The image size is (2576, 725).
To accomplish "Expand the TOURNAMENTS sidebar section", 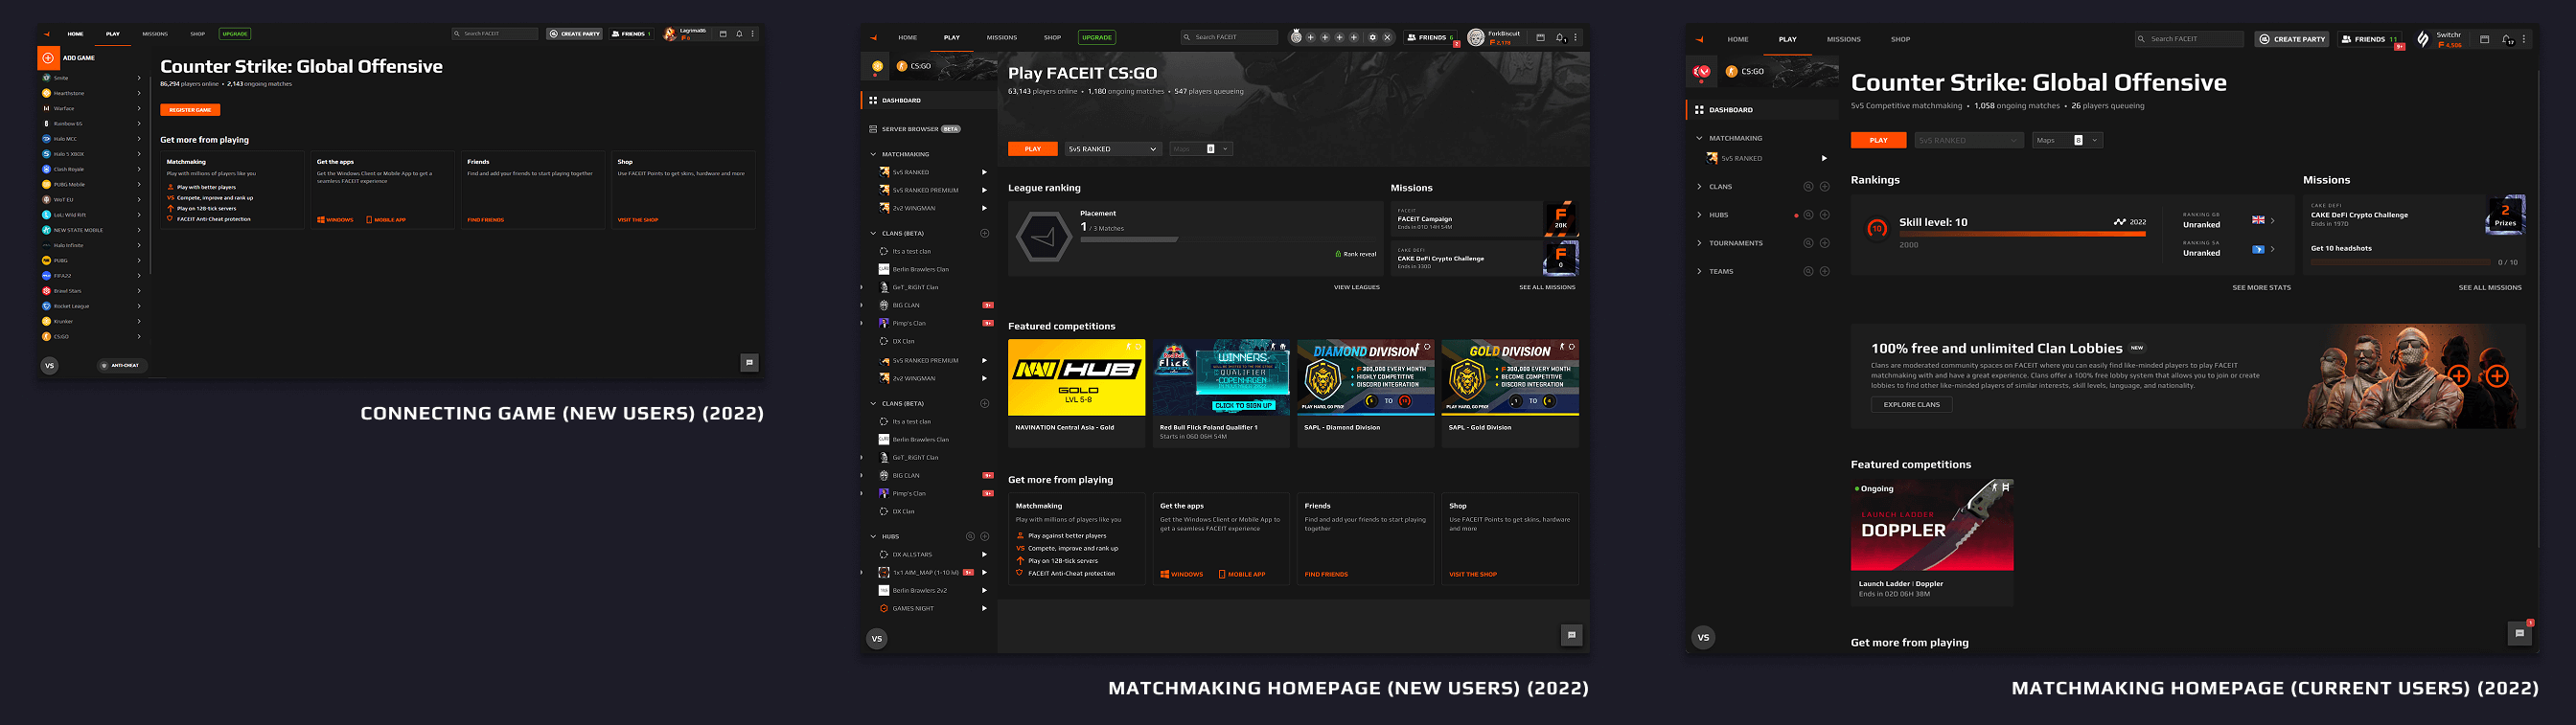I will pos(1735,243).
